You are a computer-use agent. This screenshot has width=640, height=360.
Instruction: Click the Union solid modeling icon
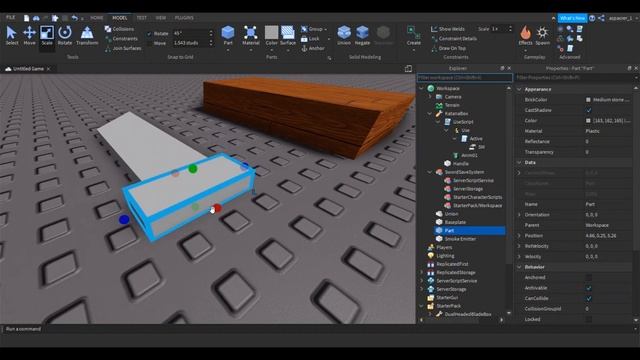pyautogui.click(x=344, y=35)
